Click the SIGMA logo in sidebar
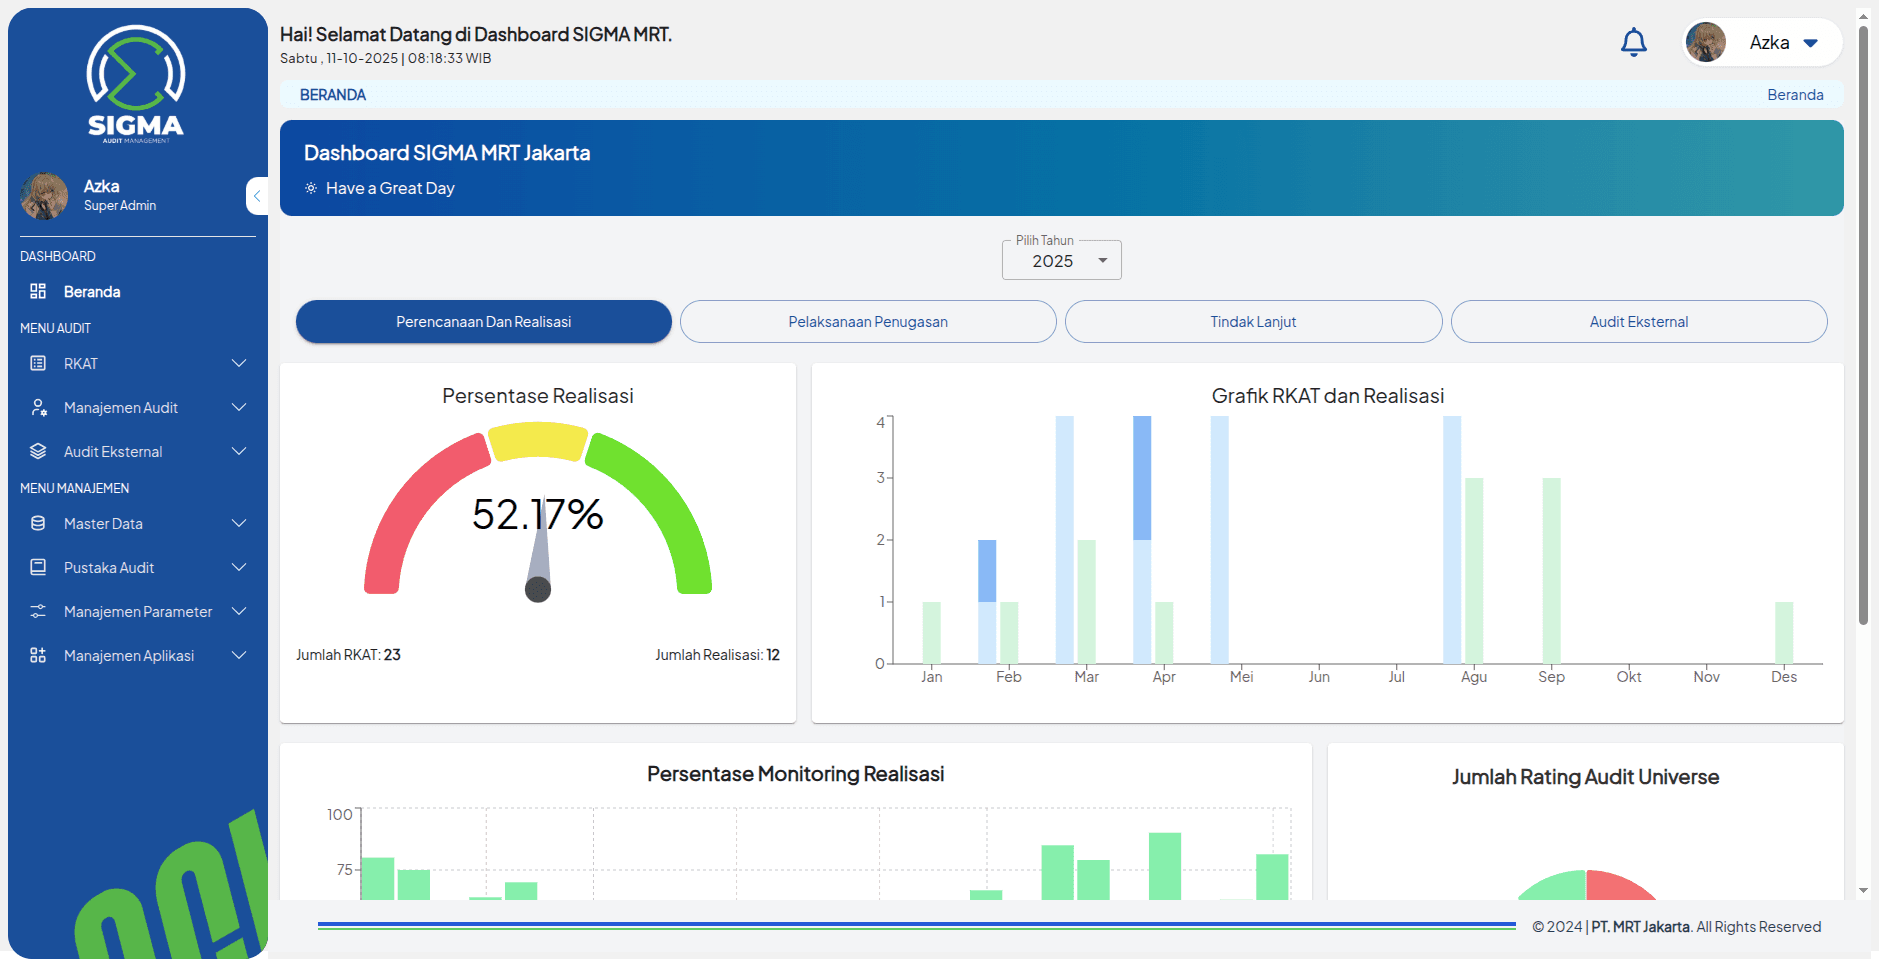This screenshot has height=970, width=1879. (136, 85)
